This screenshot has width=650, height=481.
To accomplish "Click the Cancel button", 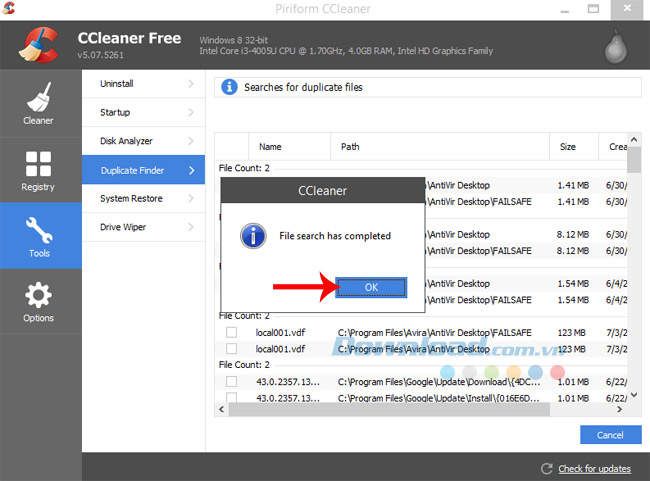I will (x=611, y=435).
